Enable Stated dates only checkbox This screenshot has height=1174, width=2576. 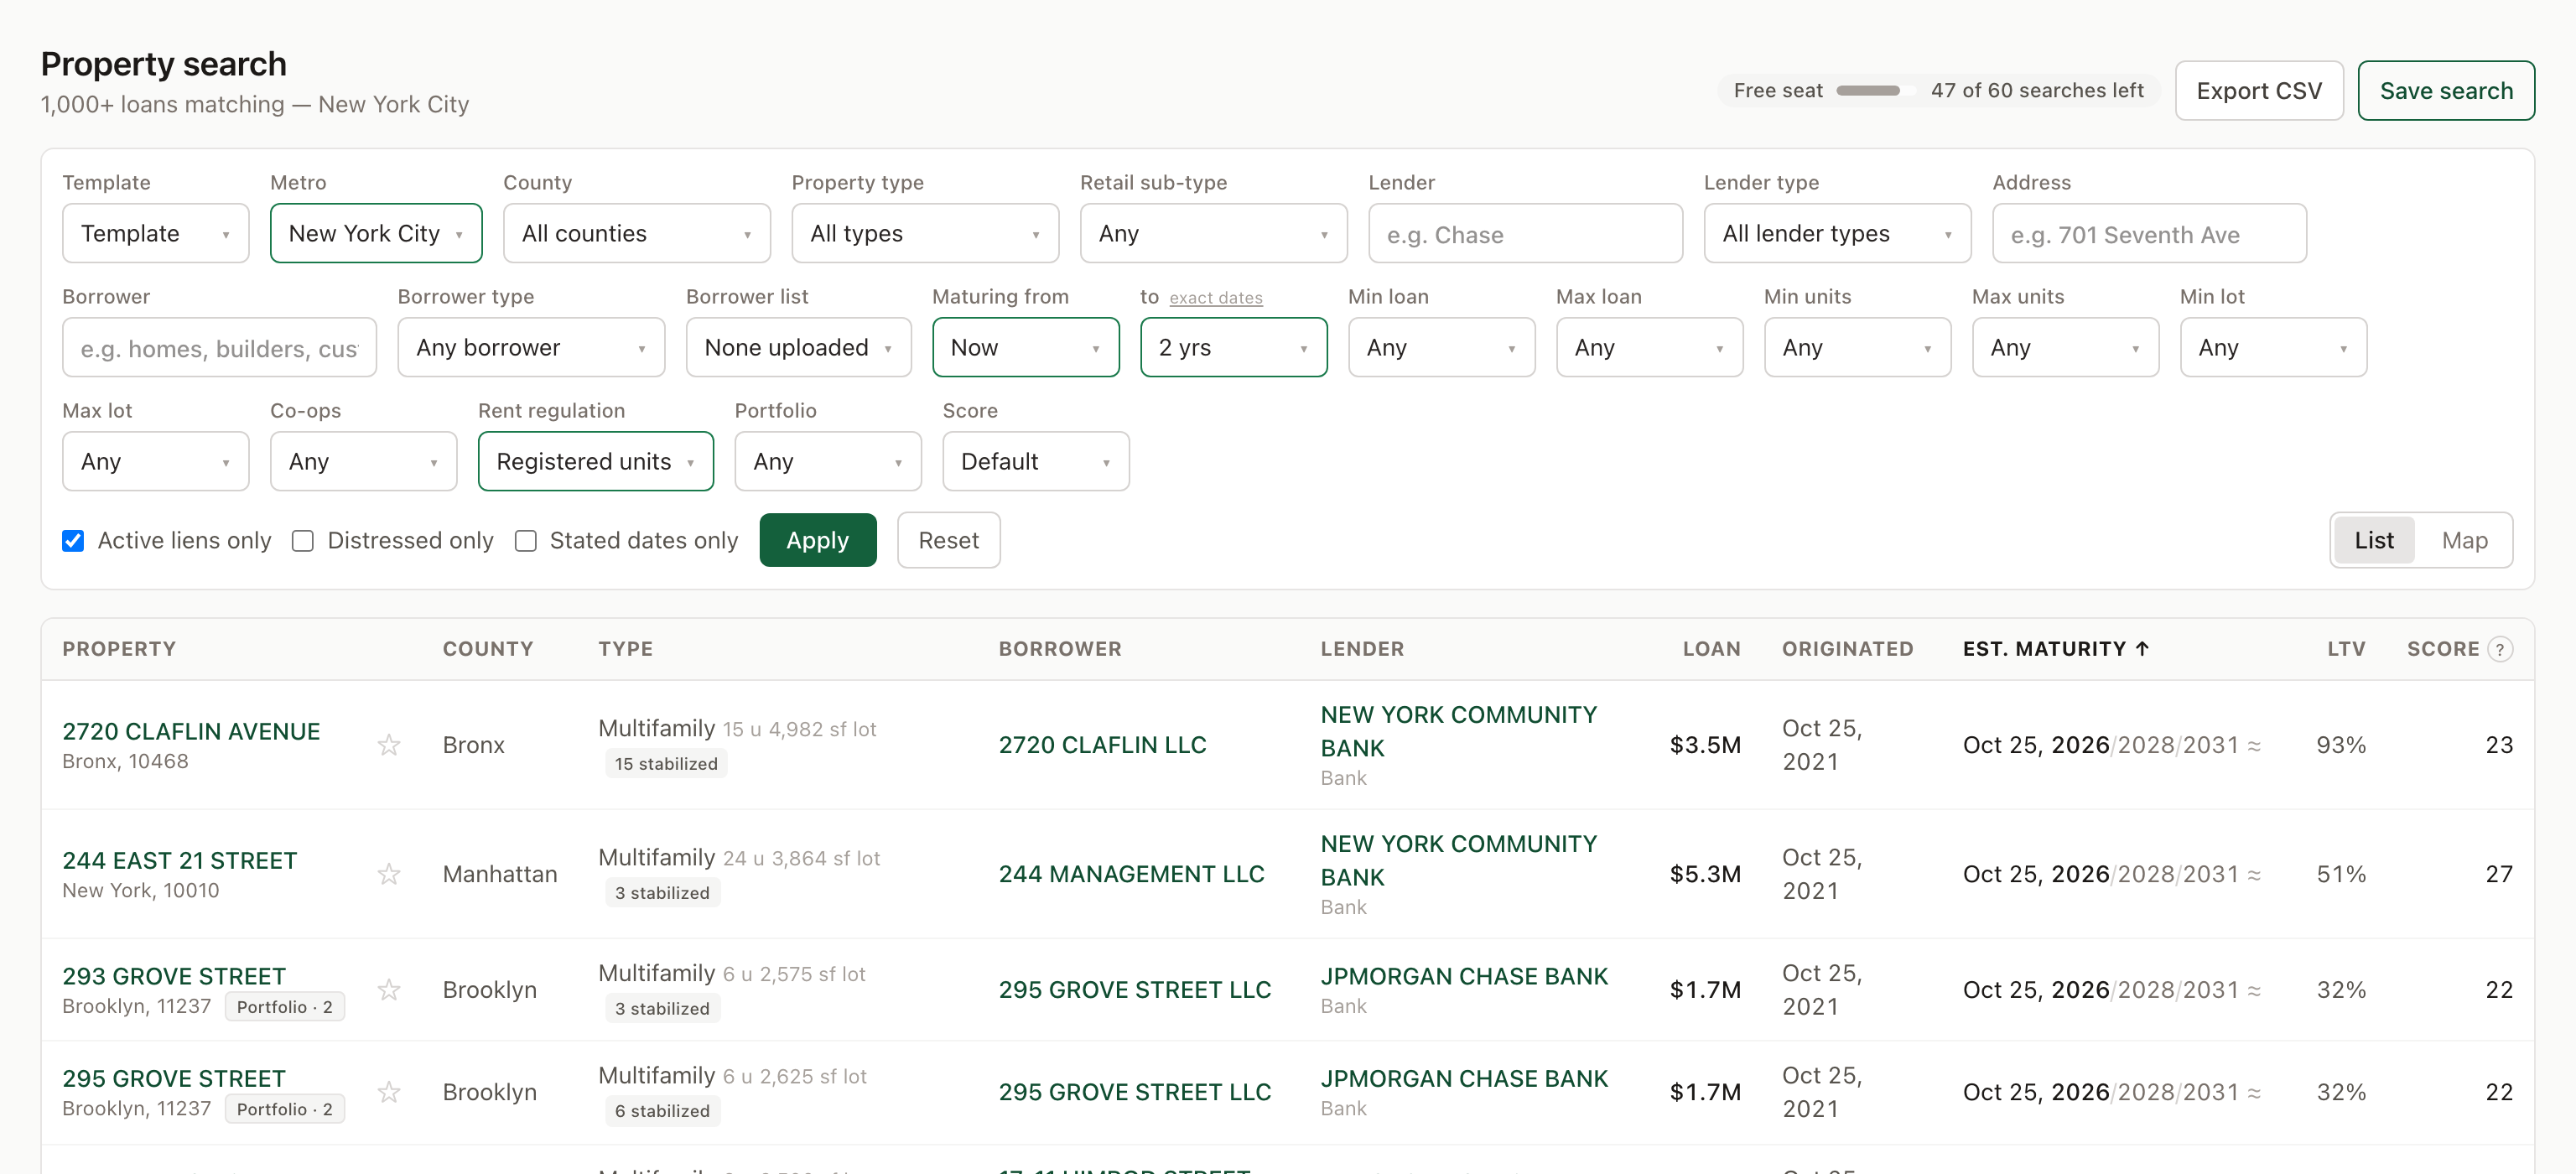tap(525, 541)
